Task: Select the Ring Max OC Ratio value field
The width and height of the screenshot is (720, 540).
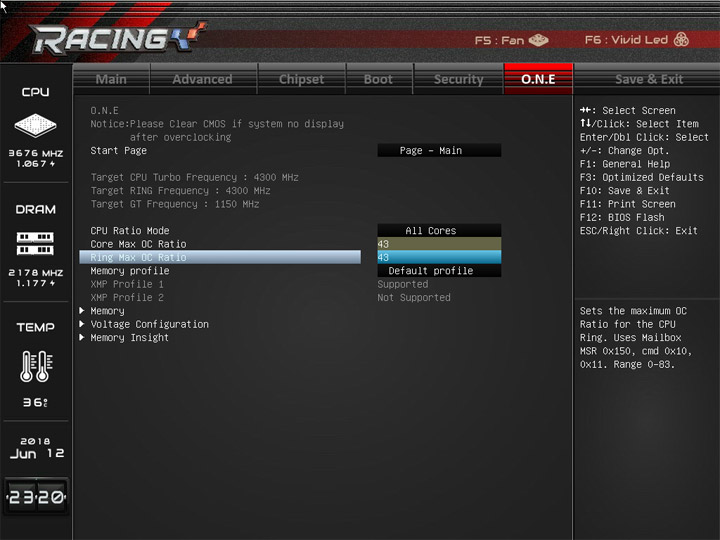Action: pos(439,257)
